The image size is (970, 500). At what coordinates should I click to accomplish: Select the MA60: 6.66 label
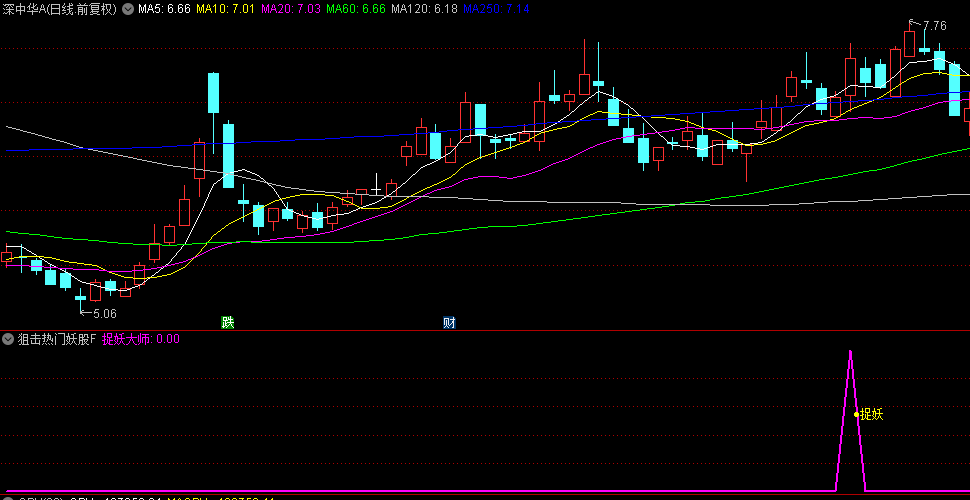[356, 9]
